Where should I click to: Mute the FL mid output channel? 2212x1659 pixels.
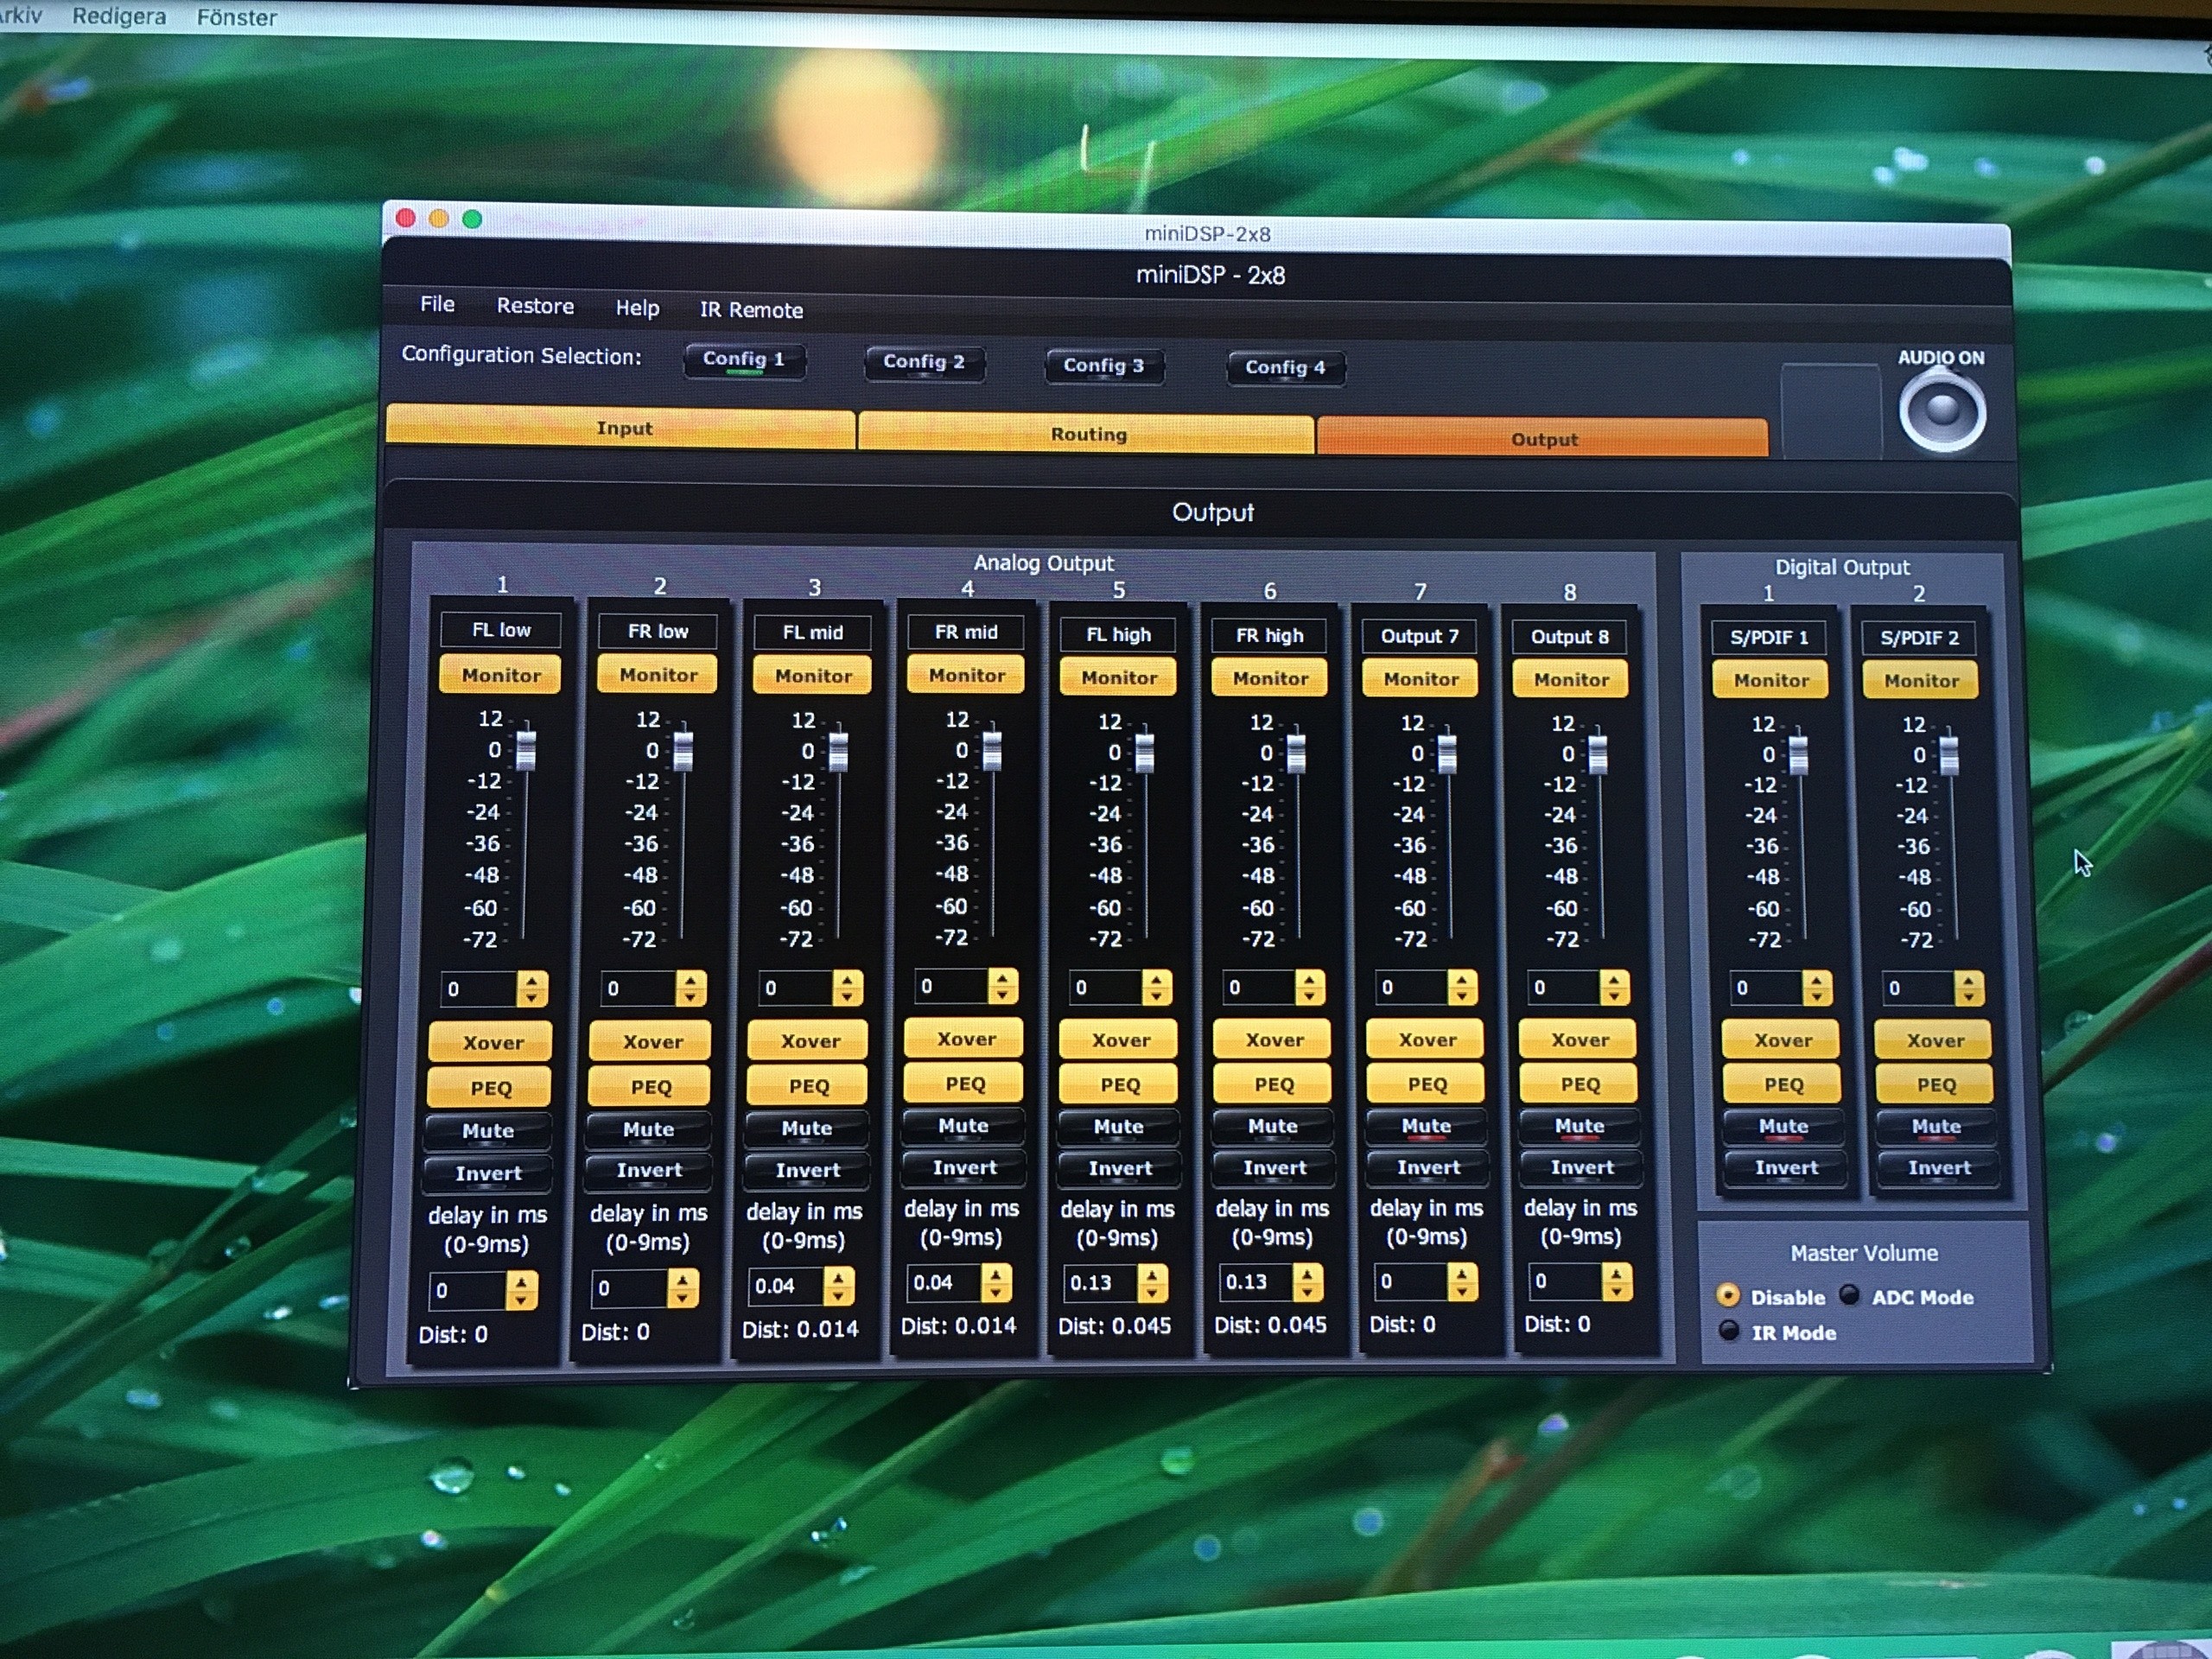(807, 1128)
